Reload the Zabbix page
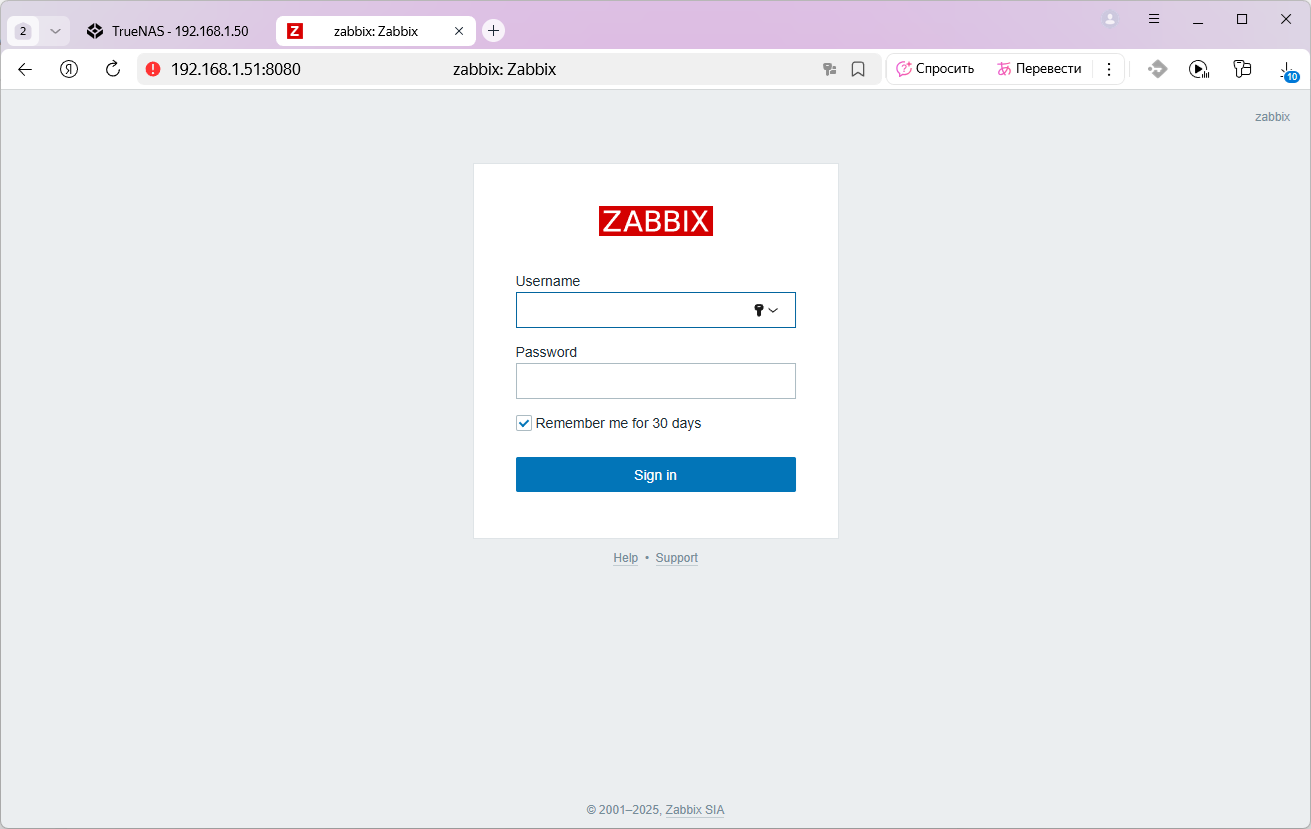 113,69
